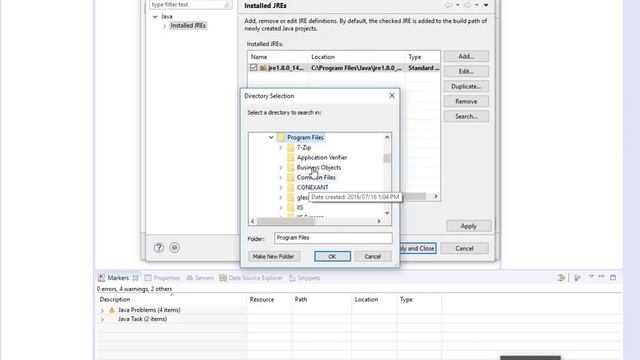Collapse the Program Files folder node
The image size is (640, 360).
271,138
